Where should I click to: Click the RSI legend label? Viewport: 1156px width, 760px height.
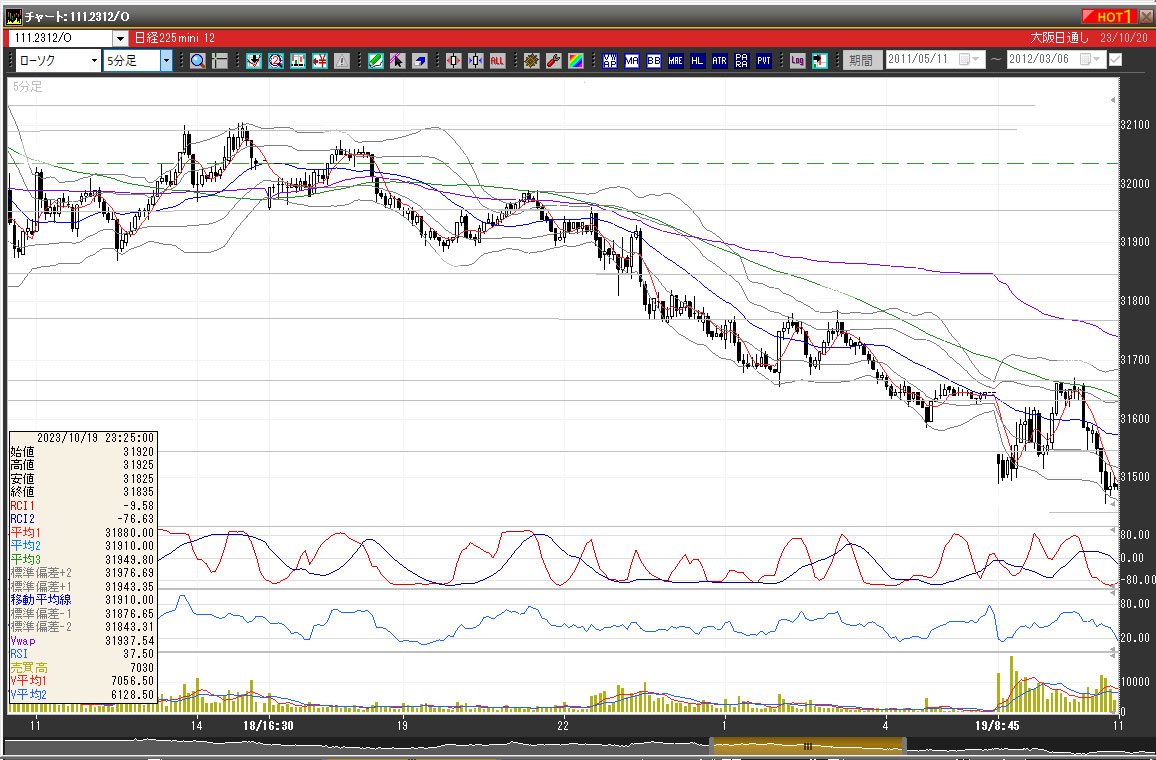(x=19, y=654)
